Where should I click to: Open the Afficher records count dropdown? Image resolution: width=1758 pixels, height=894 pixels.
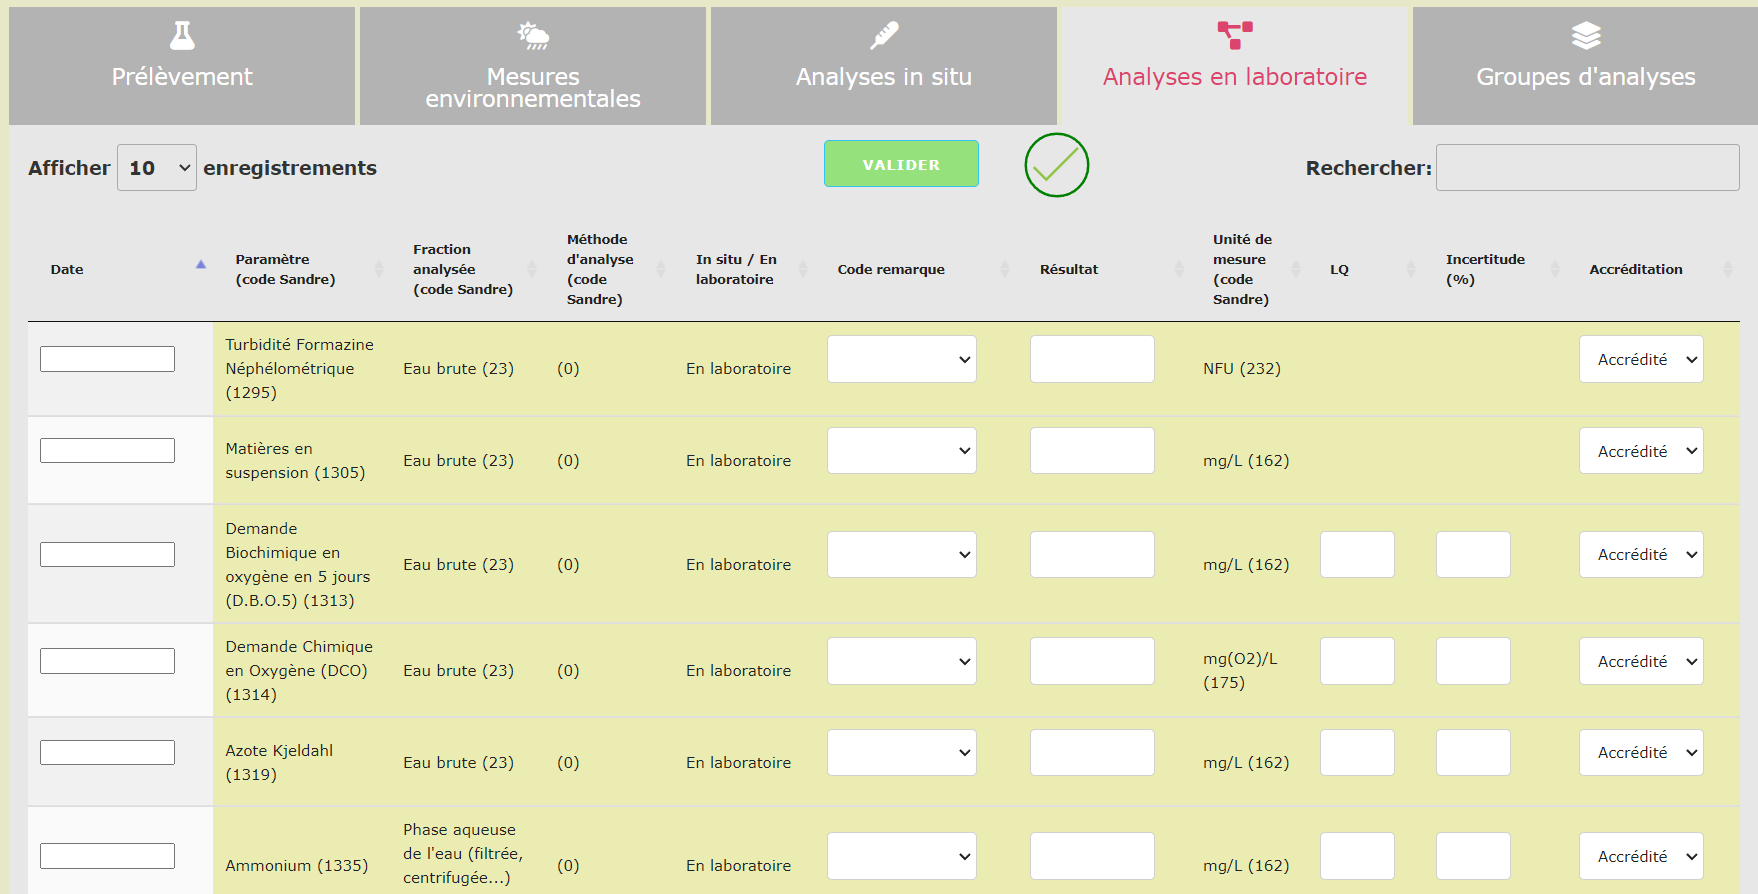pos(157,168)
